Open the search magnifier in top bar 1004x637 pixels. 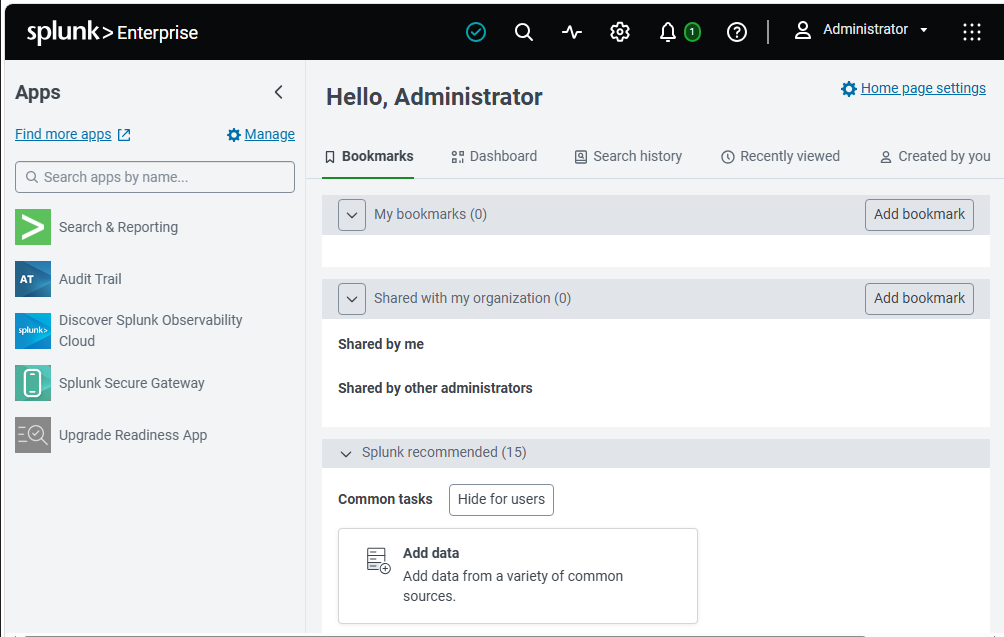[x=524, y=31]
